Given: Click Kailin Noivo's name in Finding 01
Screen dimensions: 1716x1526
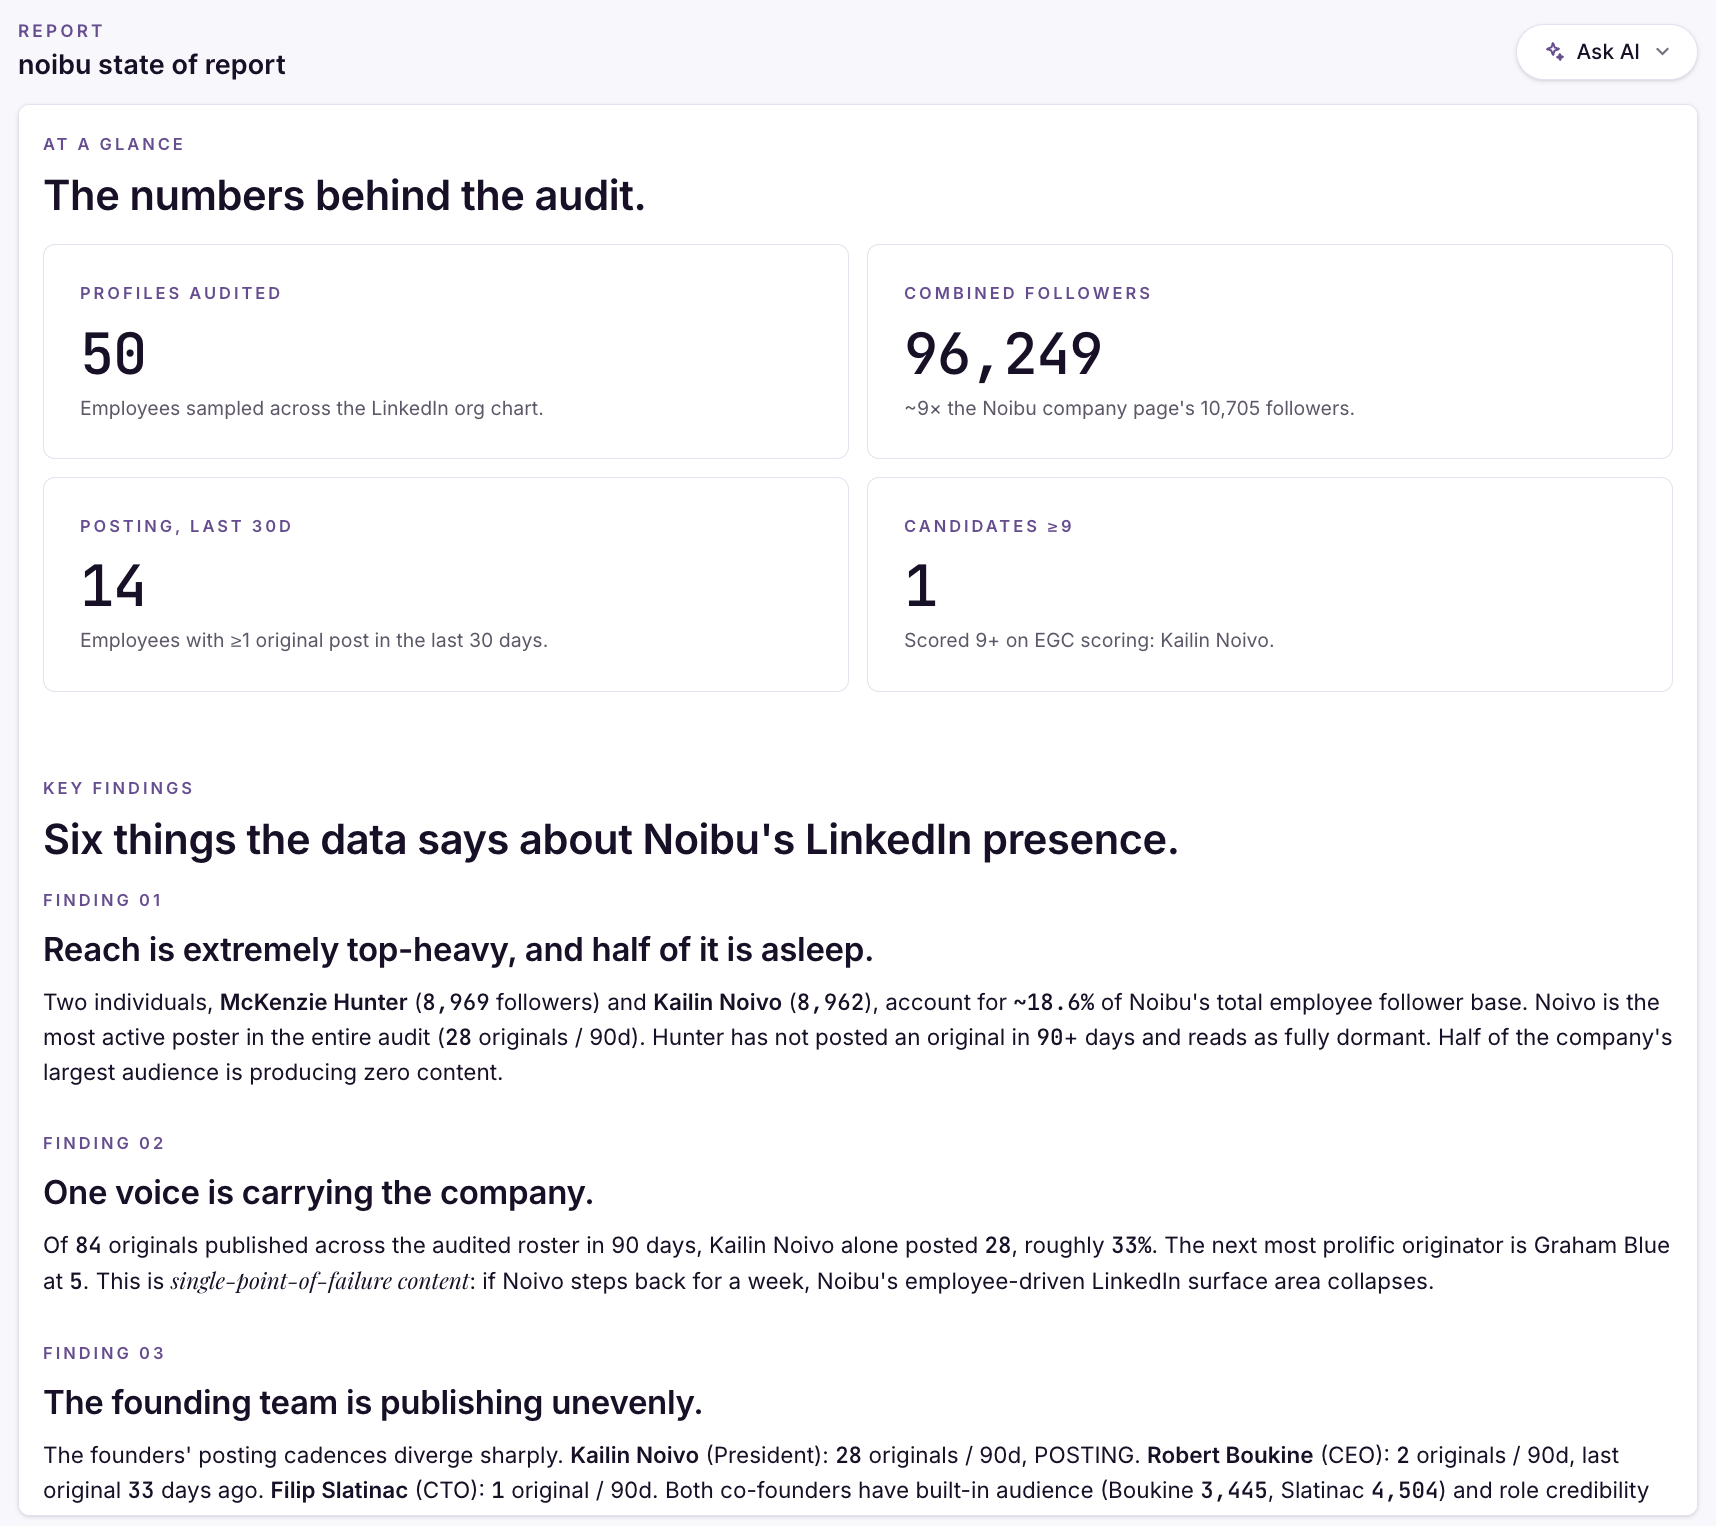Looking at the screenshot, I should tap(717, 1002).
